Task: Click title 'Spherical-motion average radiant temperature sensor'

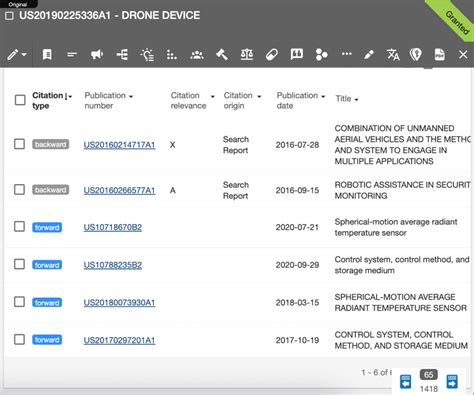Action: (396, 227)
